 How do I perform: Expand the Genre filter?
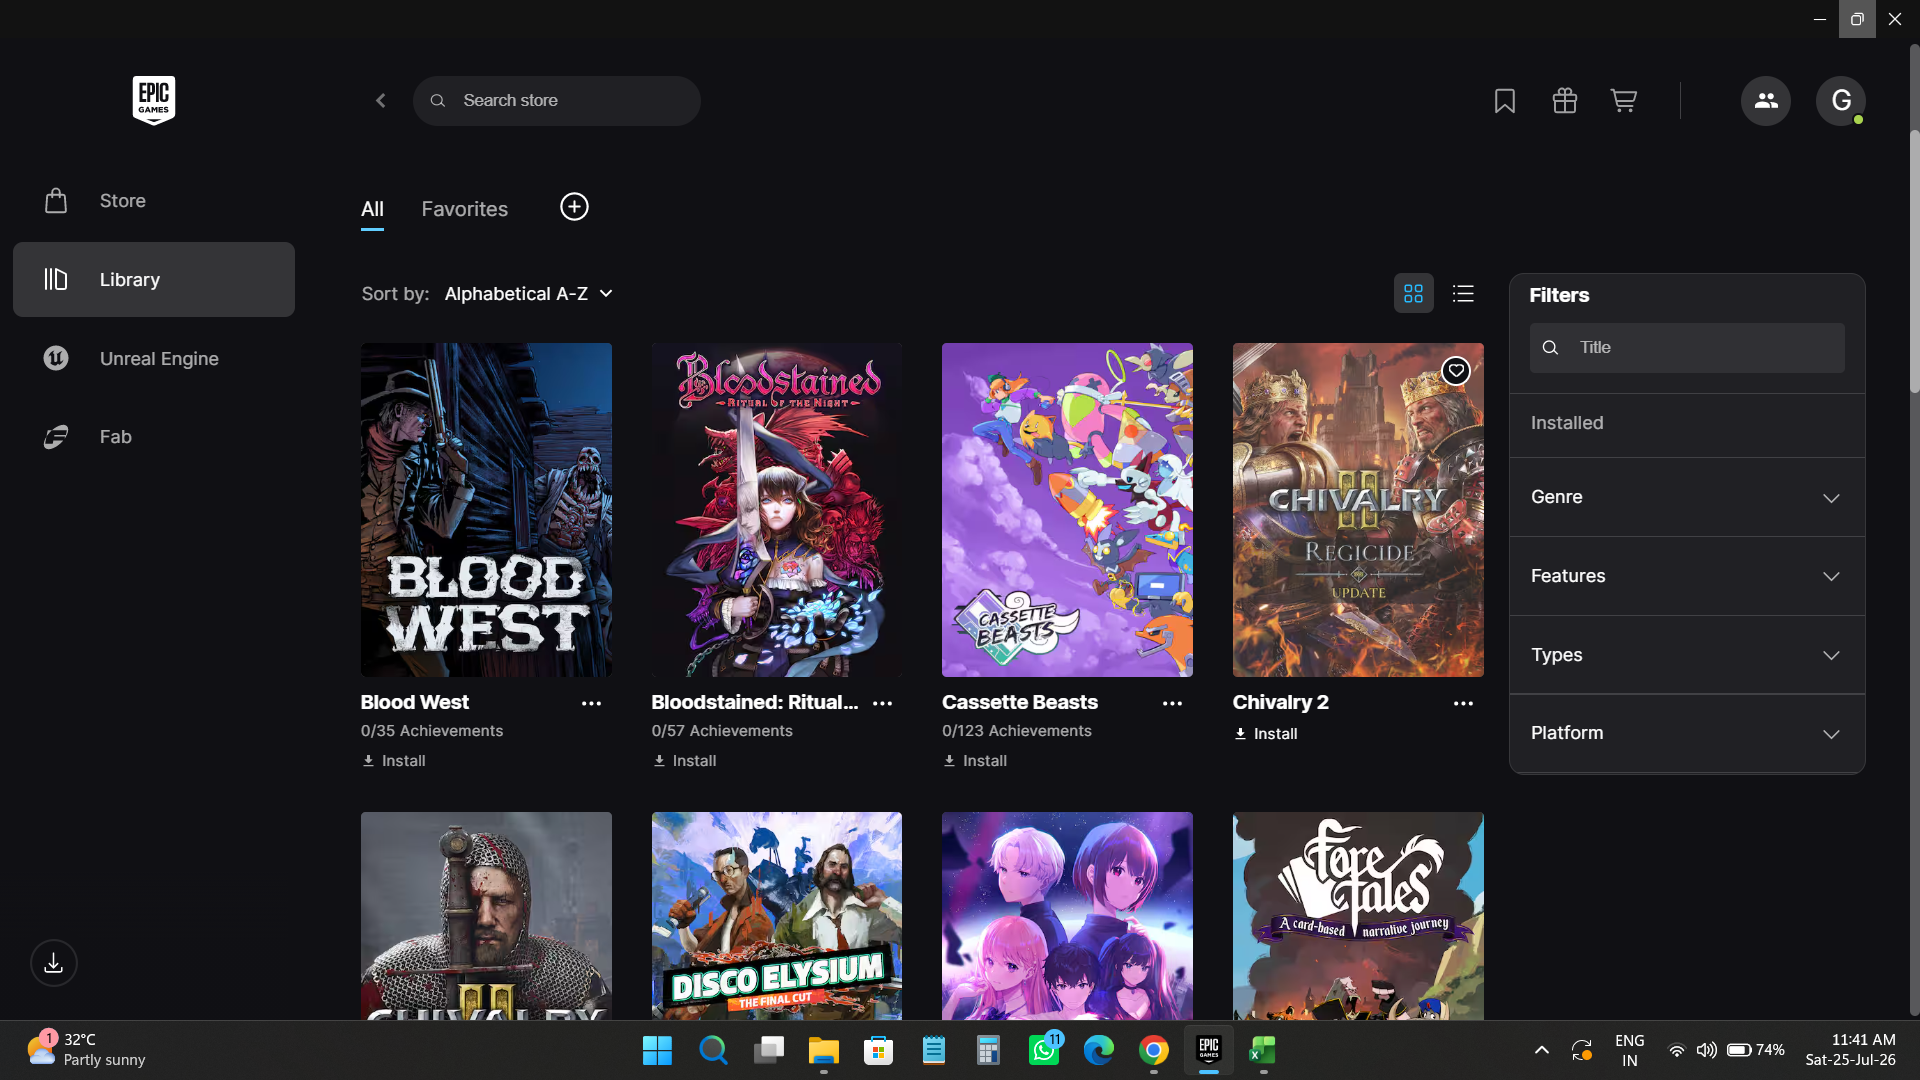click(1687, 497)
